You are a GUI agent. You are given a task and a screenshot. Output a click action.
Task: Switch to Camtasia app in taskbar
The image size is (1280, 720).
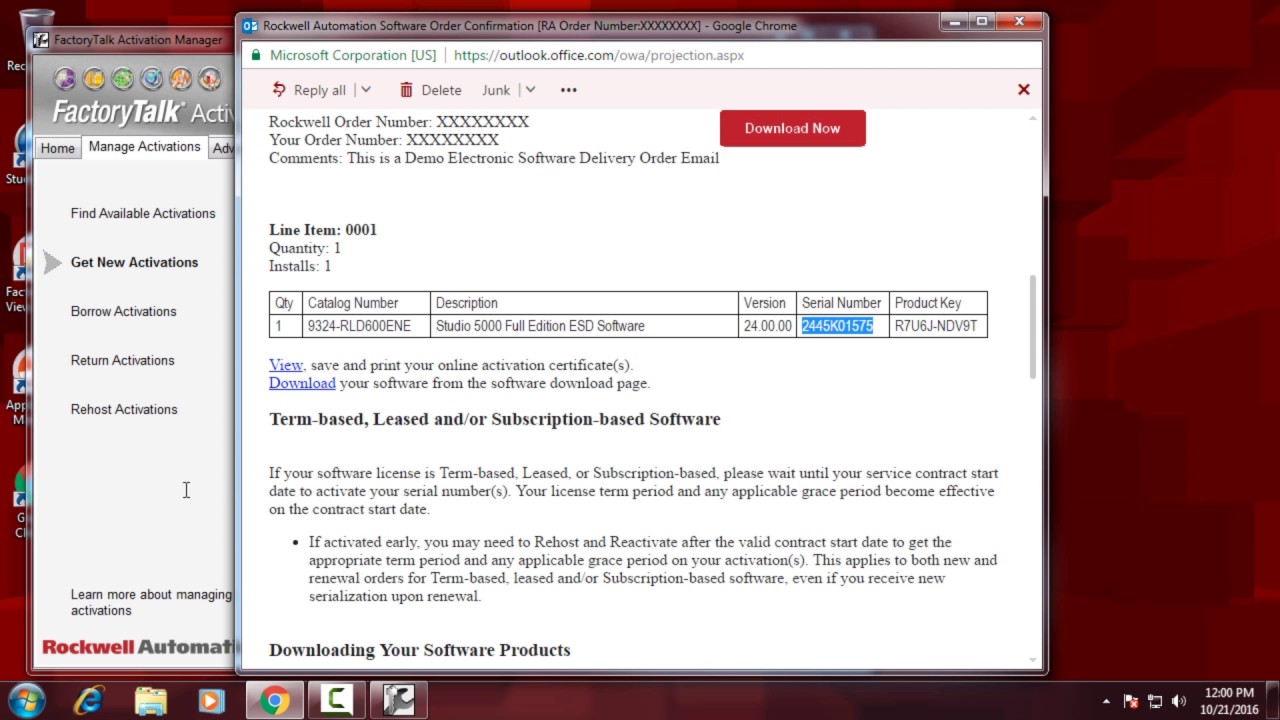[x=337, y=701]
